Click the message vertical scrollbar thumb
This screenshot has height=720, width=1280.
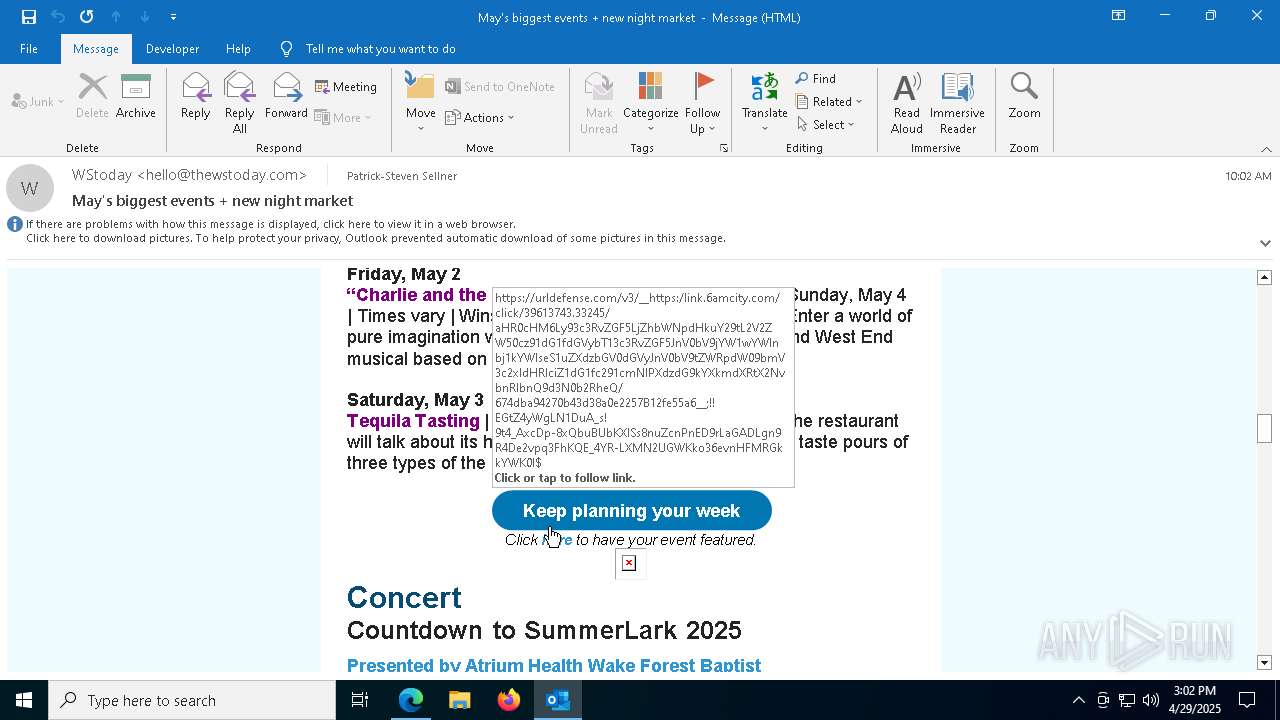pyautogui.click(x=1264, y=428)
